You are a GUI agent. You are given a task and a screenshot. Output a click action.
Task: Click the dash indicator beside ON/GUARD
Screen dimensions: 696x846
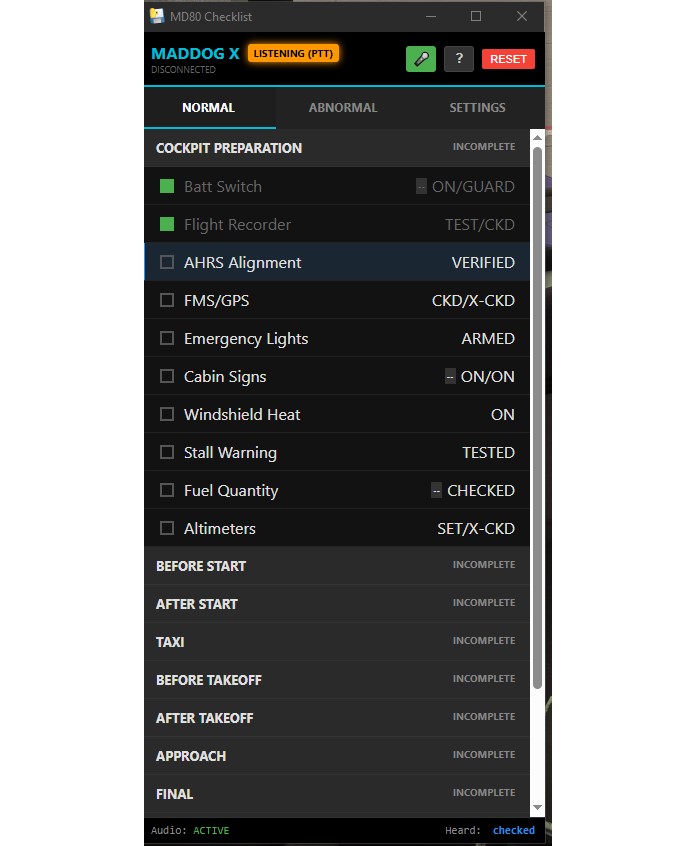(421, 187)
